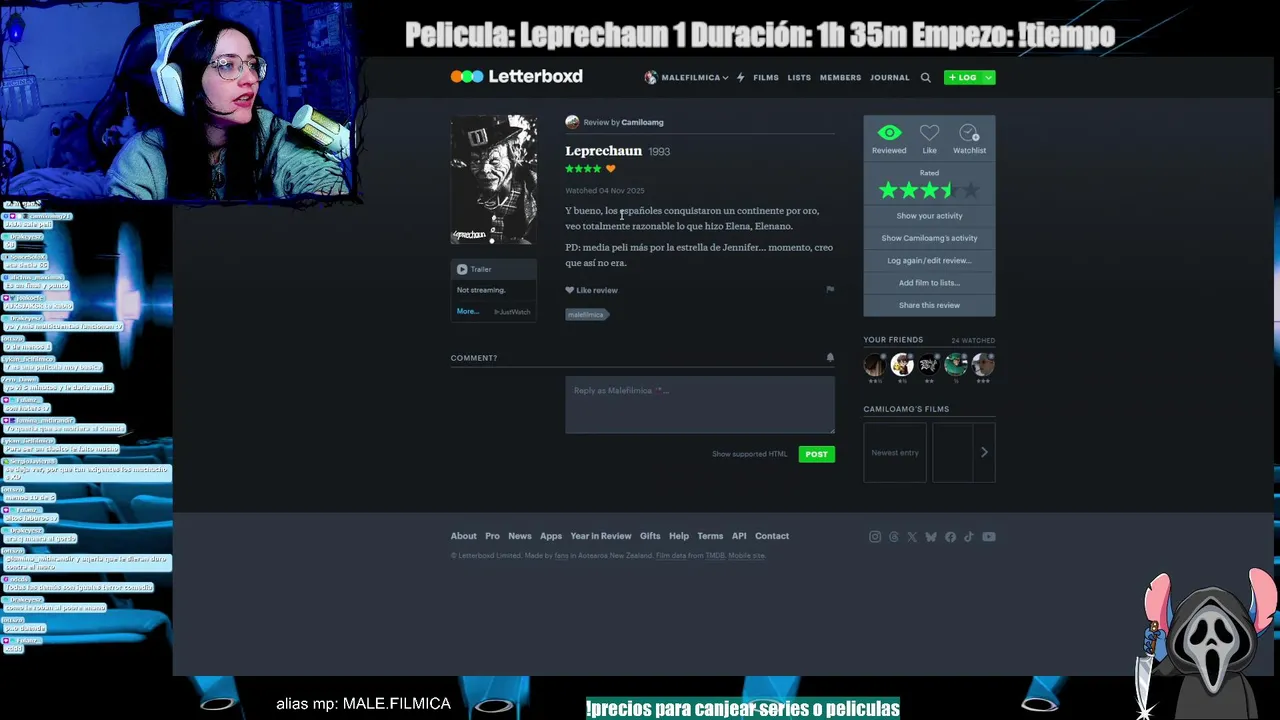Report this review with the flag icon

coord(829,289)
